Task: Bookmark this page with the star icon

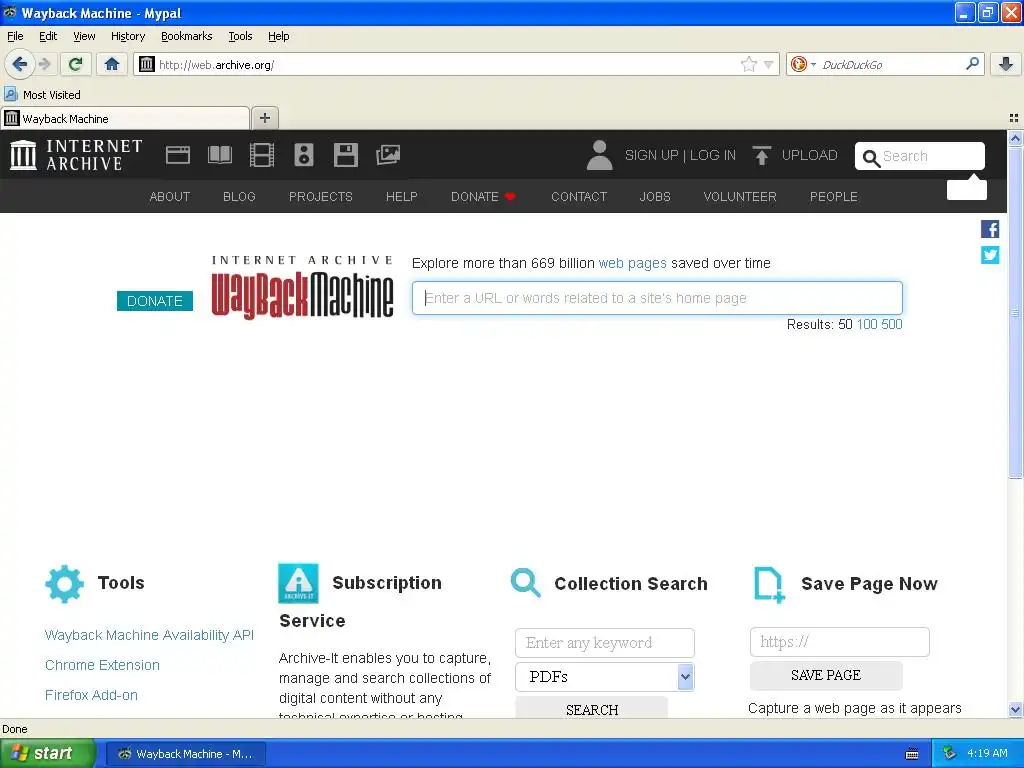Action: 748,64
